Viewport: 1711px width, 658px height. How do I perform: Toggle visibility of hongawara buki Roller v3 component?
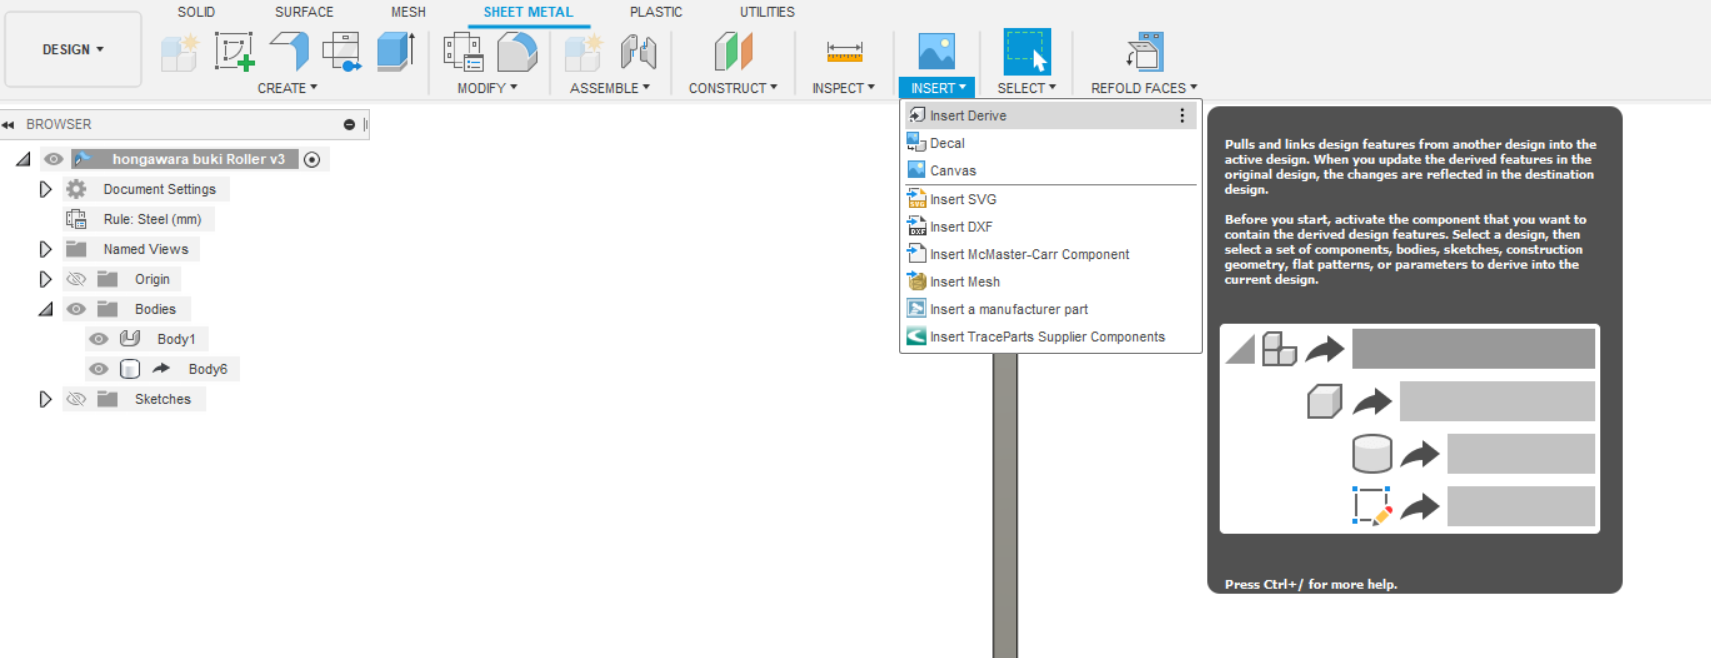tap(54, 159)
